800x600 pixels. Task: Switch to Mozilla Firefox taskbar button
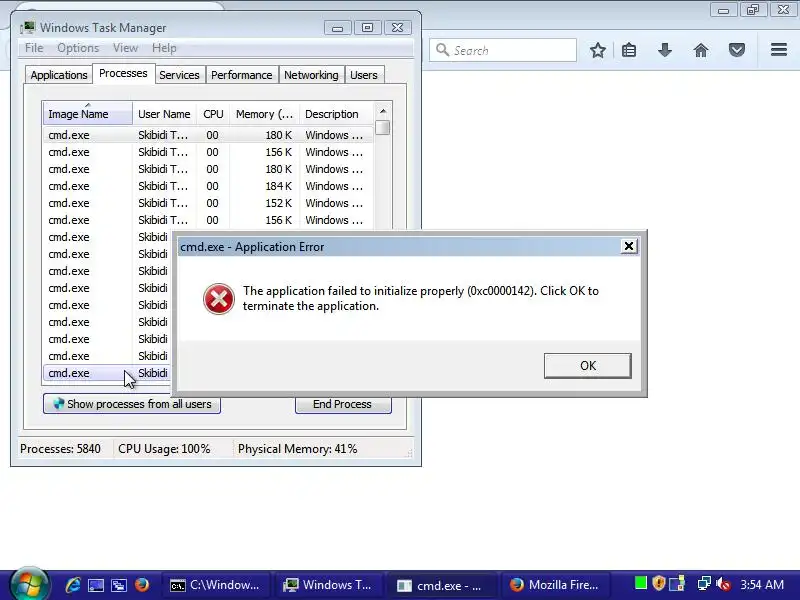coord(554,585)
